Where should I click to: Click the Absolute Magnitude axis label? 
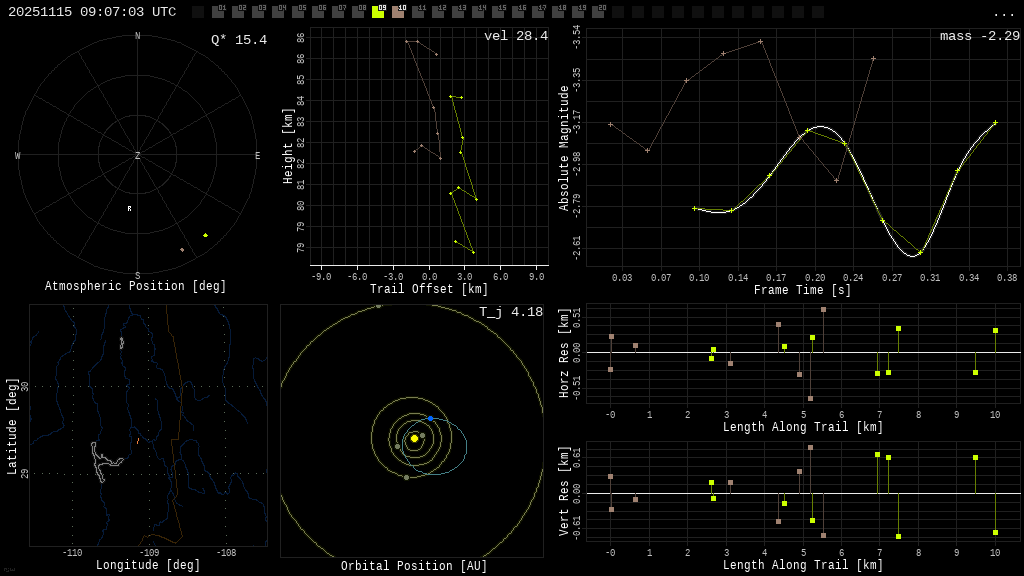point(564,148)
